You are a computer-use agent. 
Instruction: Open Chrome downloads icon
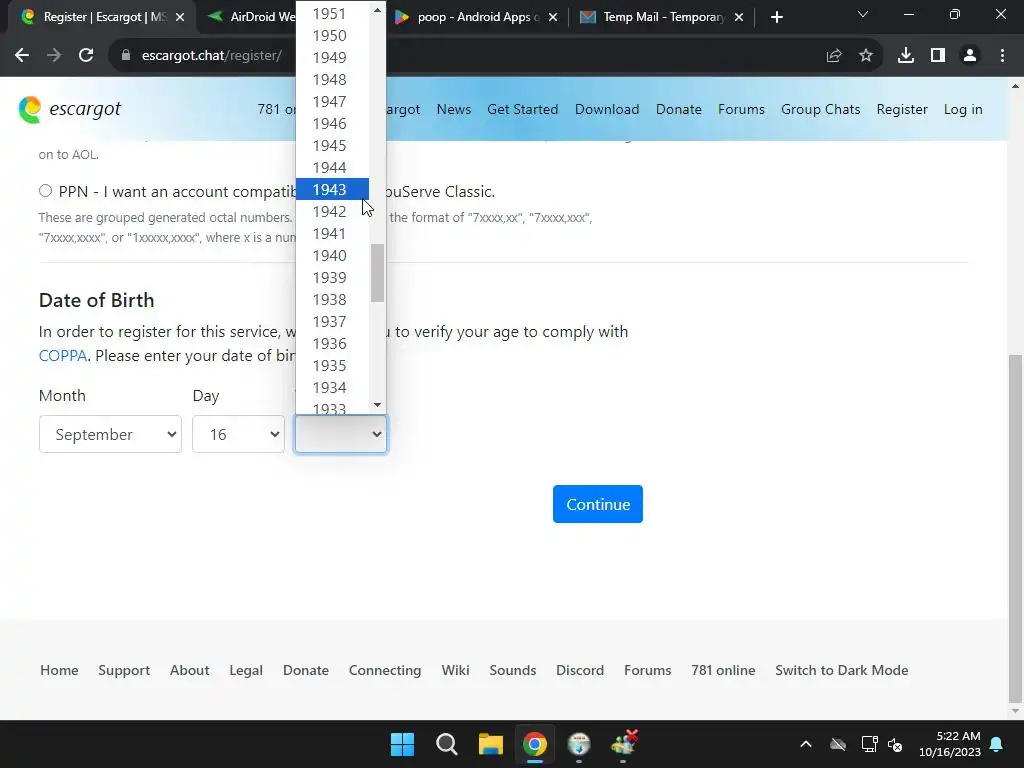906,56
